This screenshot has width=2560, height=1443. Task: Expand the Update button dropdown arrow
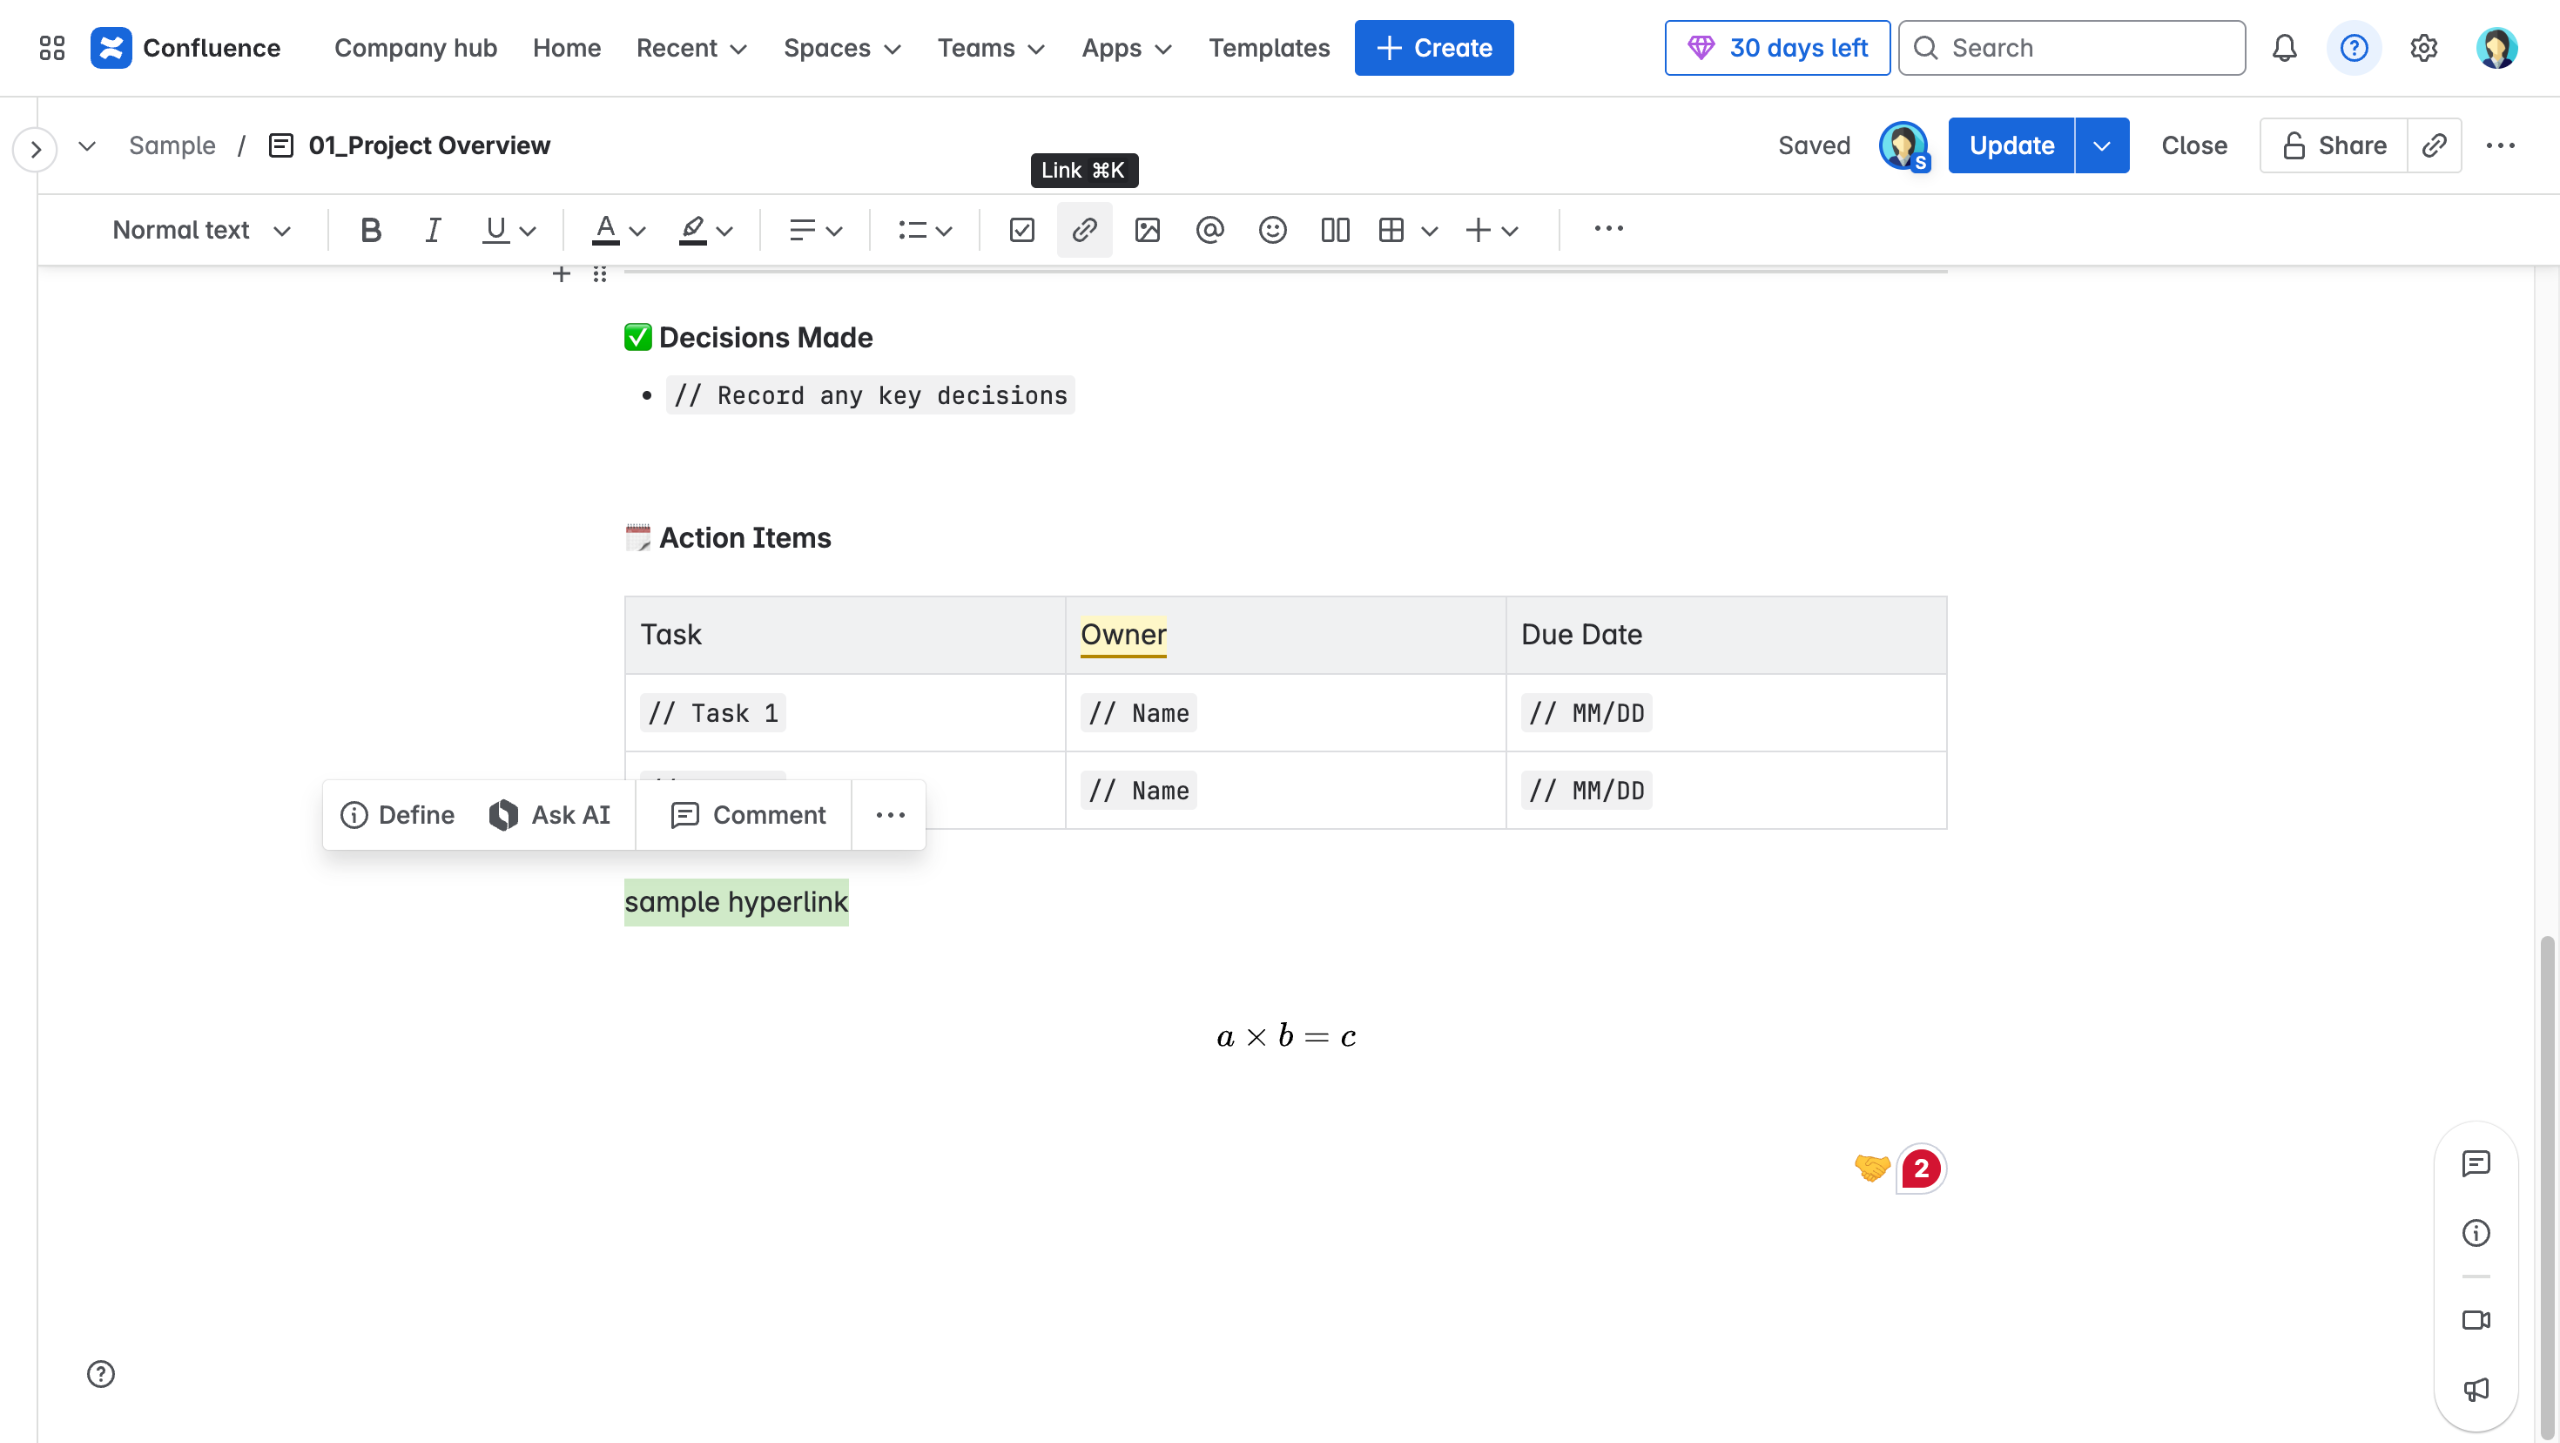coord(2102,146)
